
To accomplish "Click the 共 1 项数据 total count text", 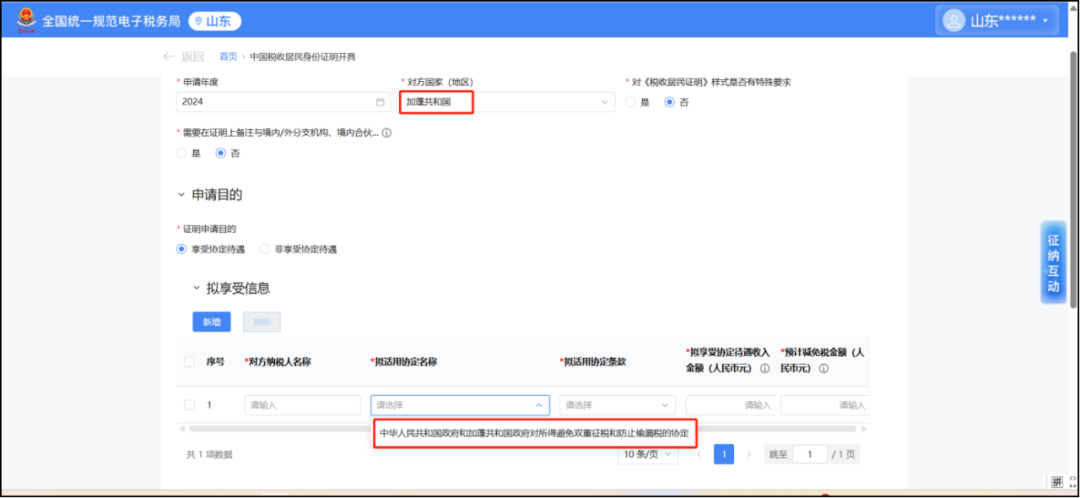I will click(x=209, y=455).
